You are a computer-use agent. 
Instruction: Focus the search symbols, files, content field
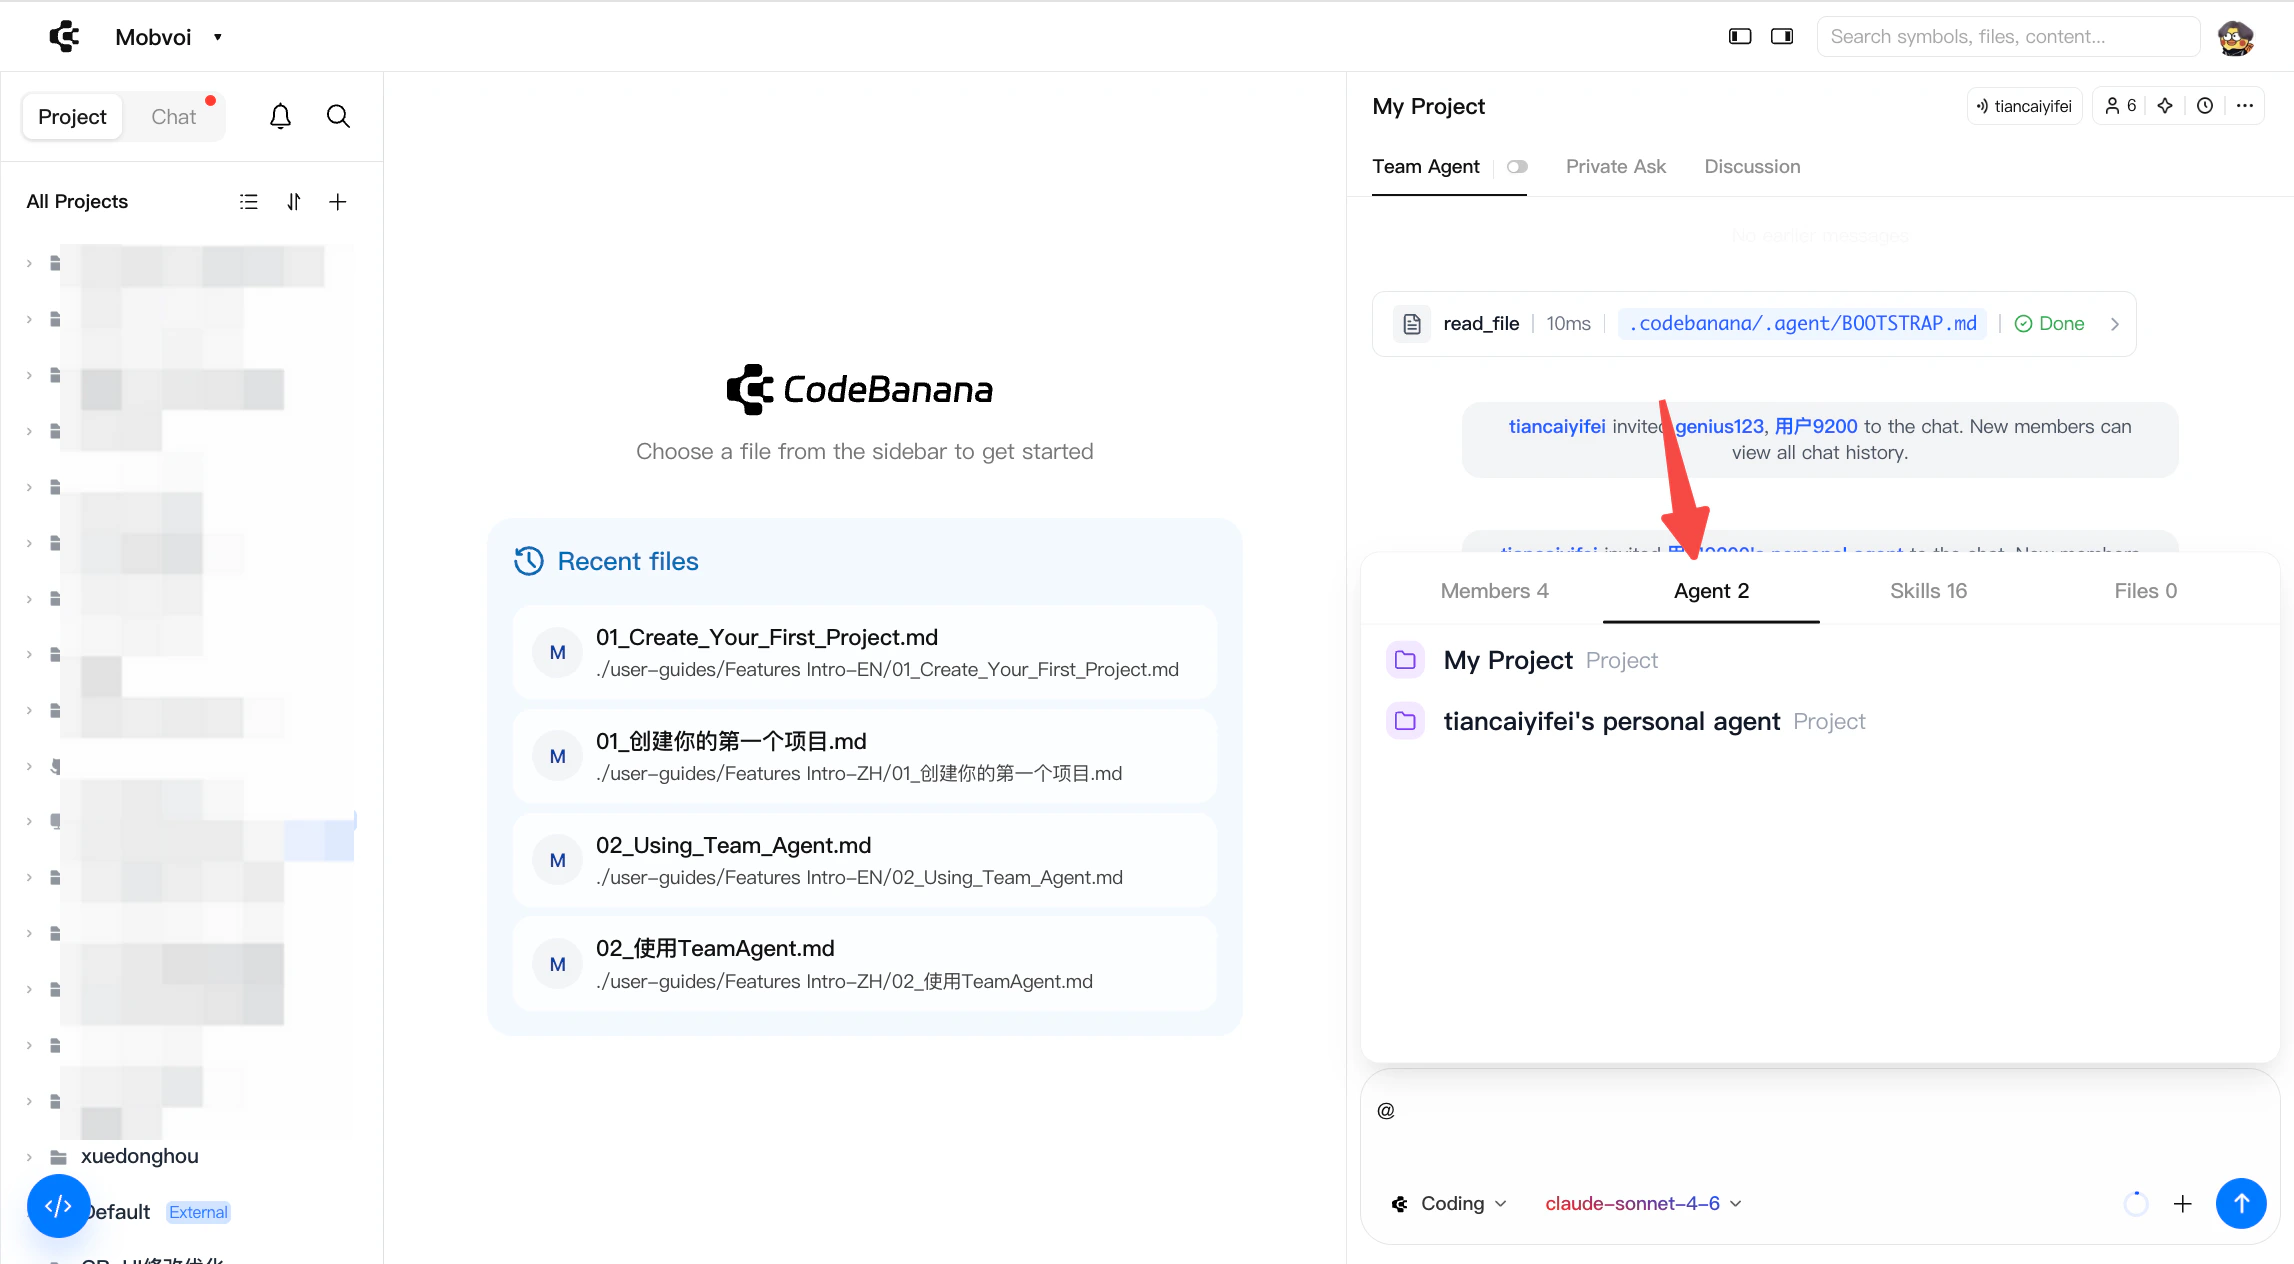(2008, 37)
